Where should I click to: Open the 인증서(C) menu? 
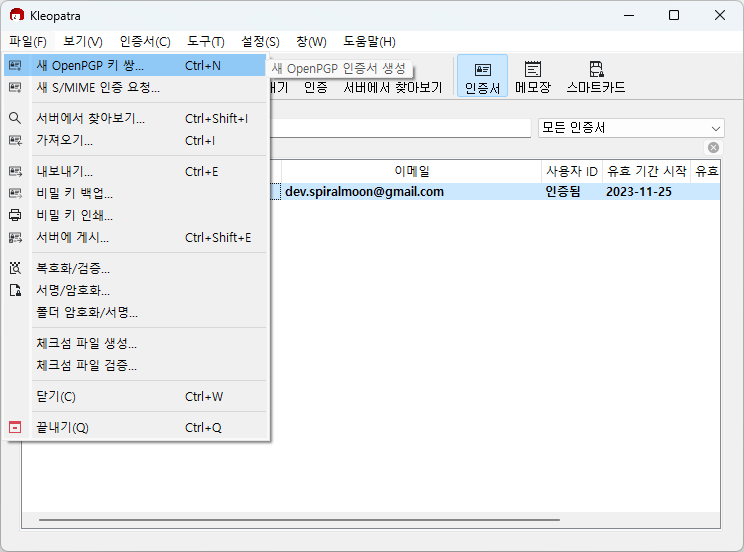[x=145, y=42]
